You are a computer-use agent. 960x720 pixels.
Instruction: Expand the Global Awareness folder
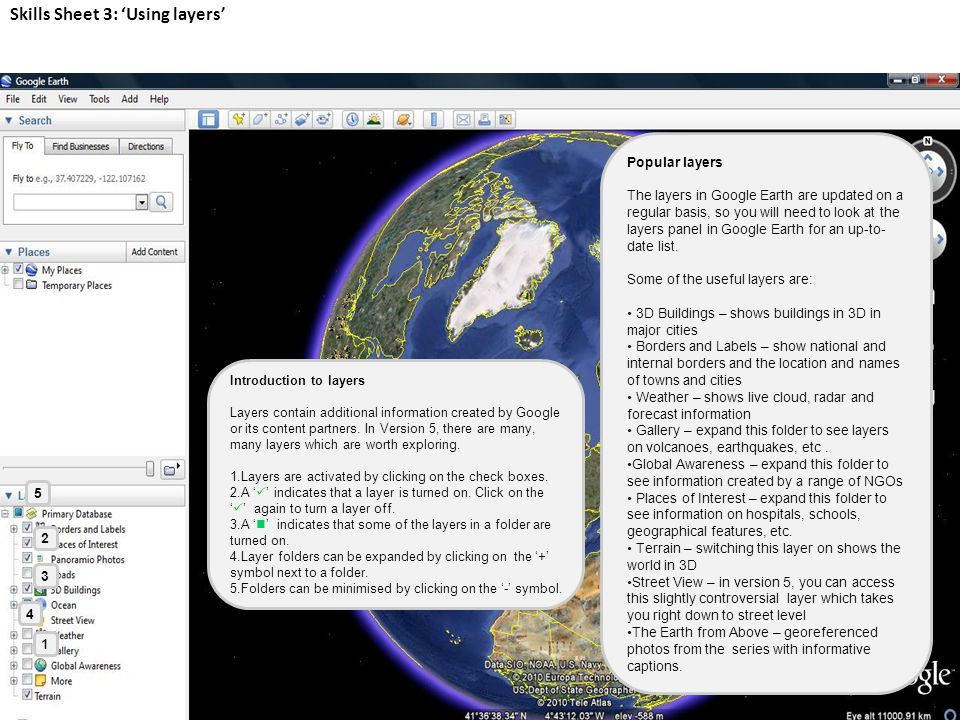(x=13, y=666)
